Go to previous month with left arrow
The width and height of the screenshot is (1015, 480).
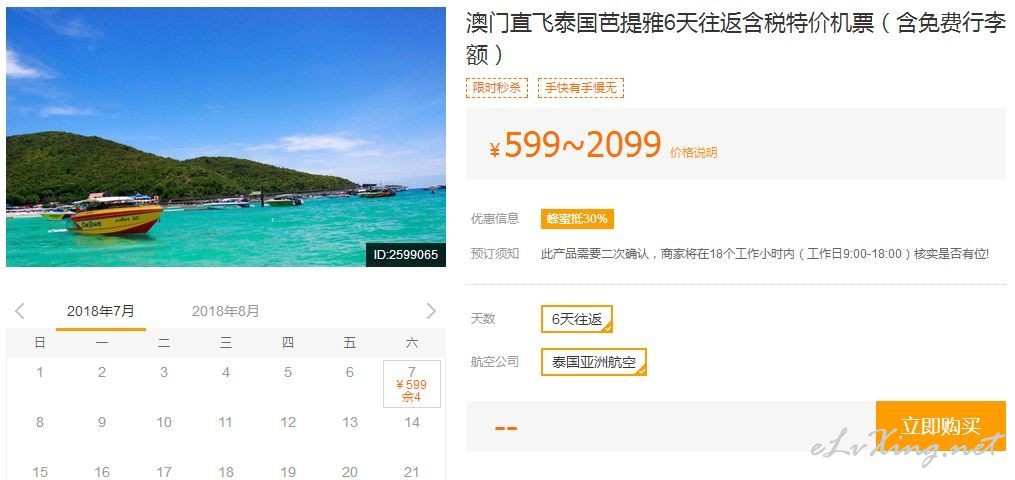[x=19, y=311]
